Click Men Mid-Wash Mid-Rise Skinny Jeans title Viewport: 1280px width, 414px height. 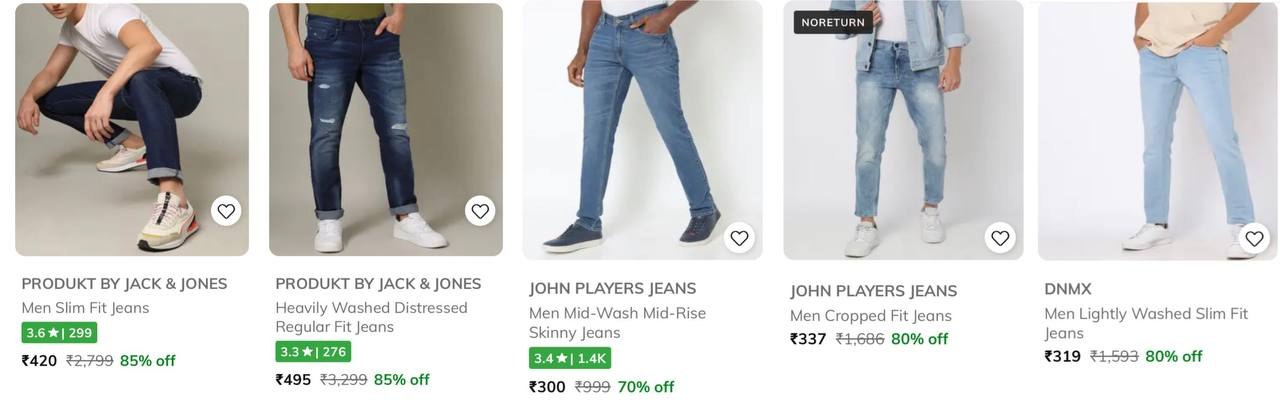(x=617, y=322)
